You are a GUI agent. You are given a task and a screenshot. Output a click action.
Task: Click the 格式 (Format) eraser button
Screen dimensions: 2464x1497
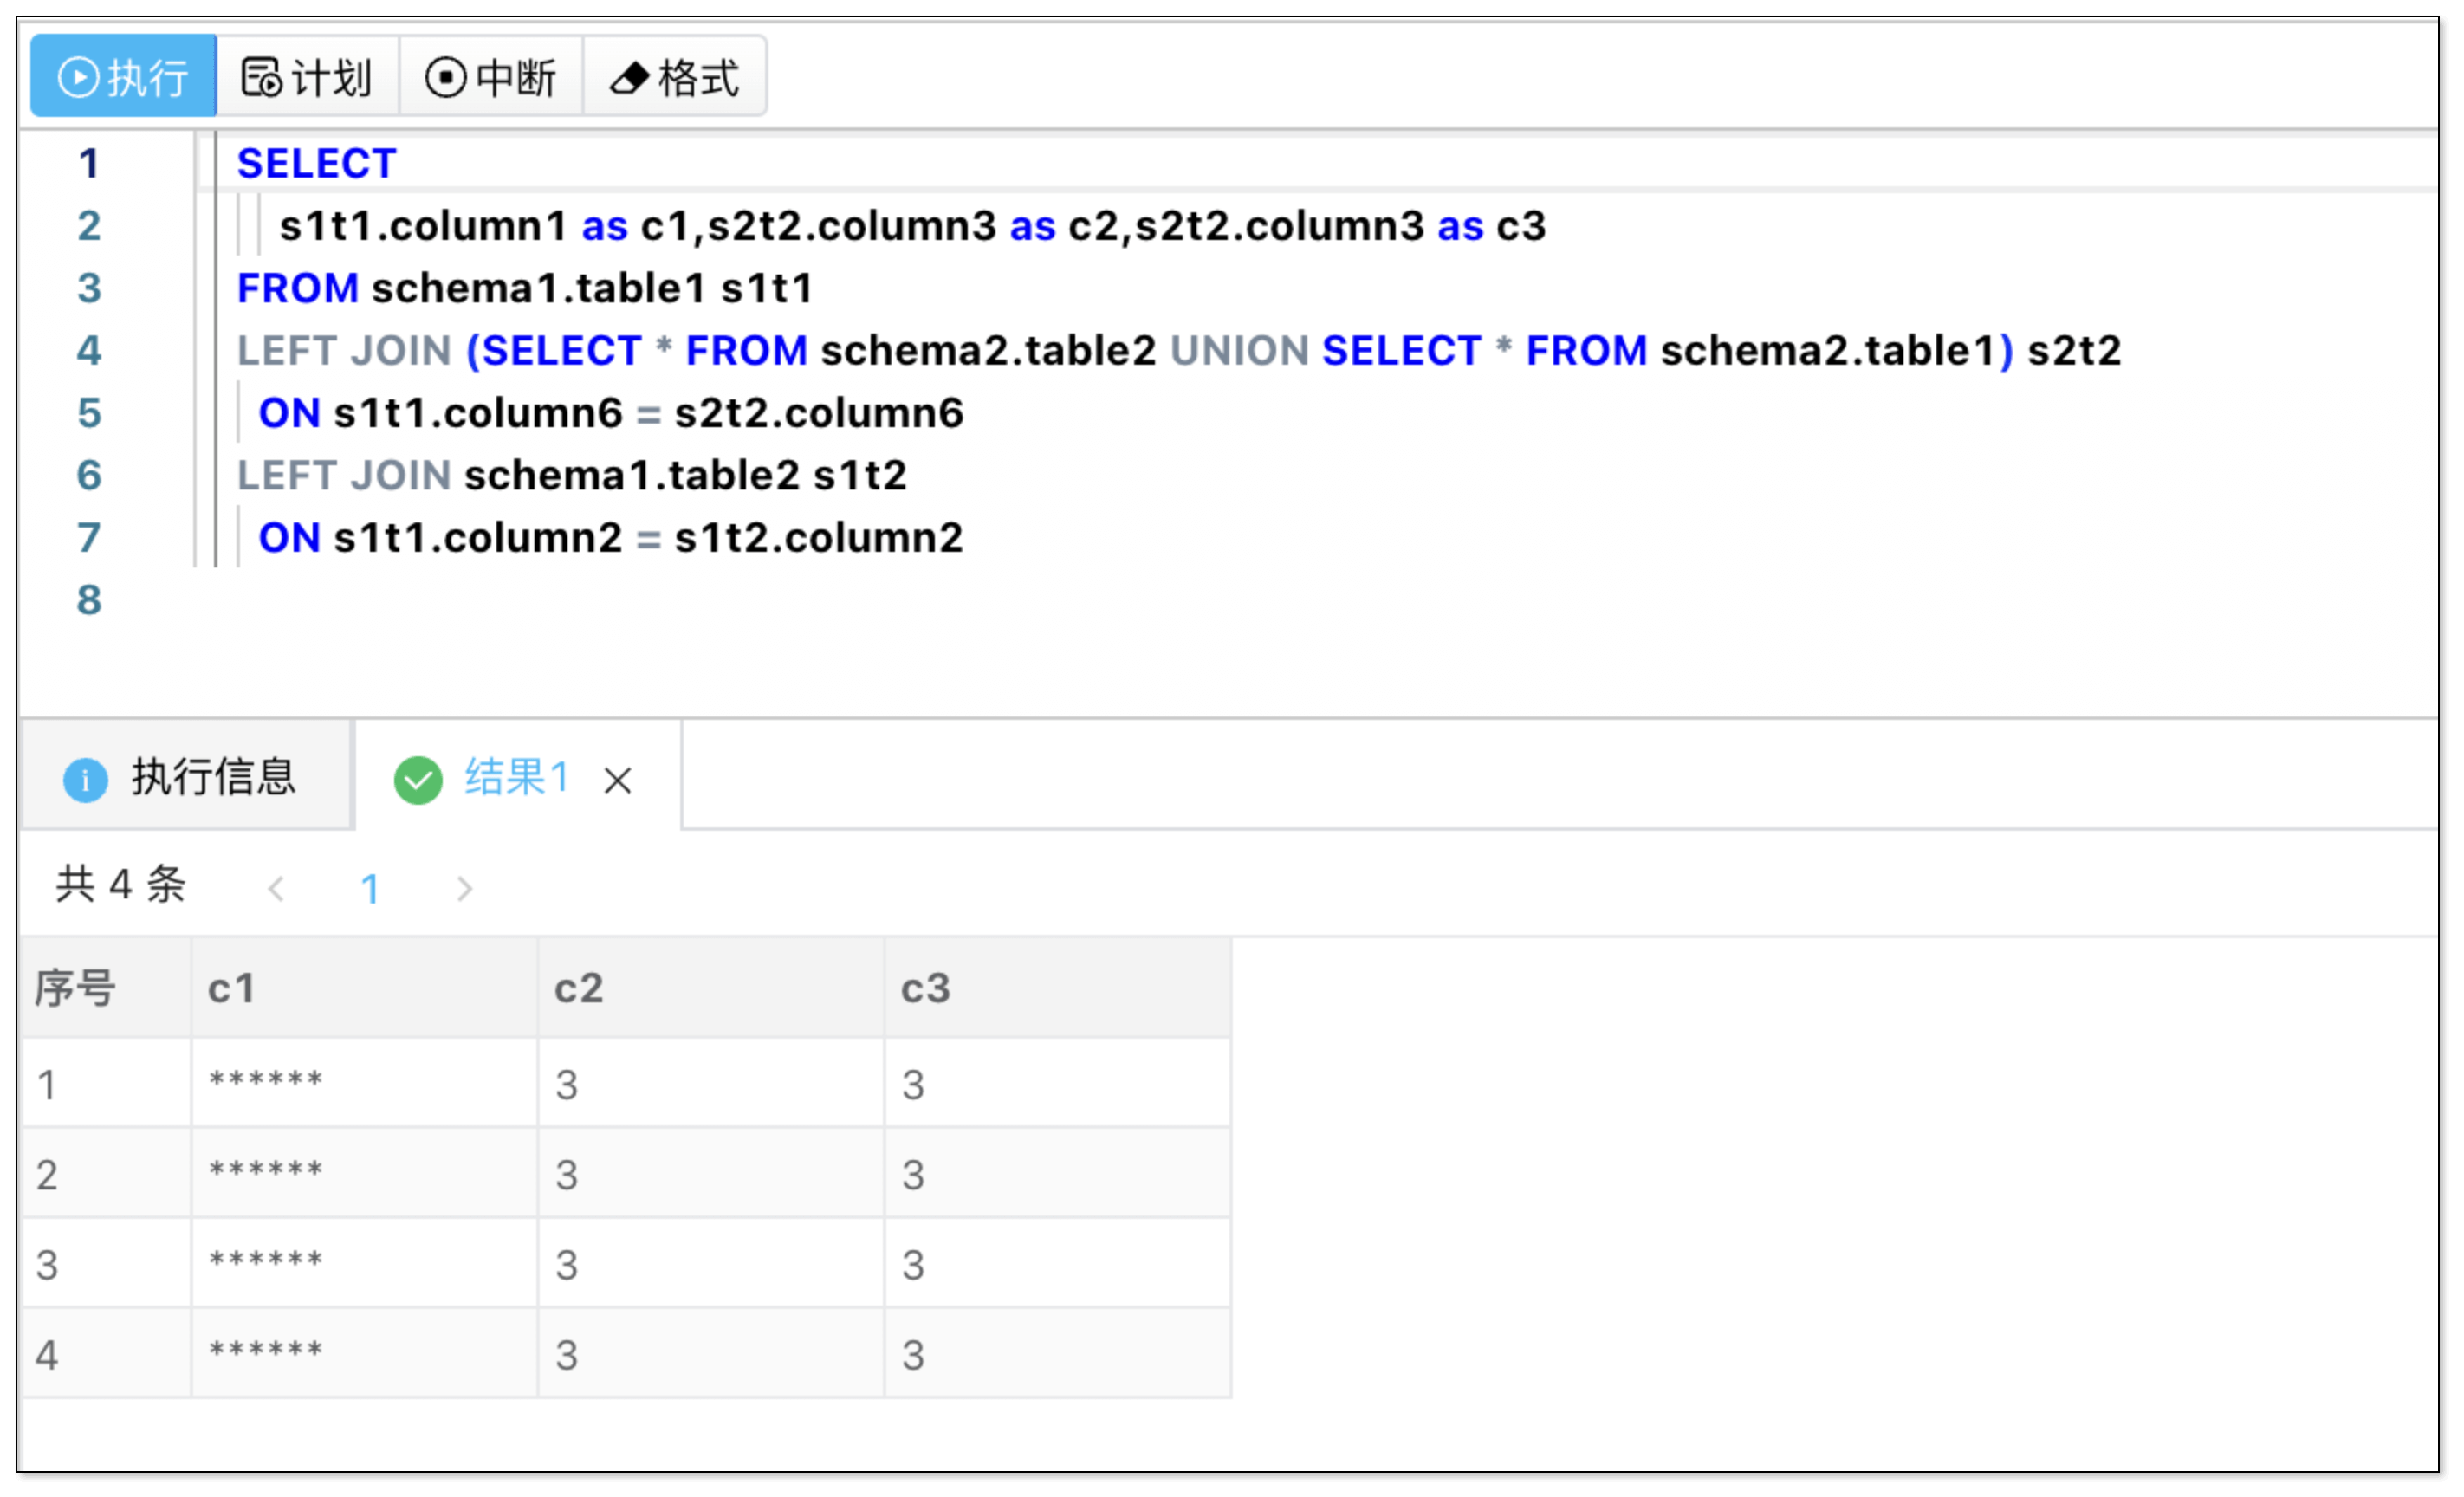coord(675,77)
